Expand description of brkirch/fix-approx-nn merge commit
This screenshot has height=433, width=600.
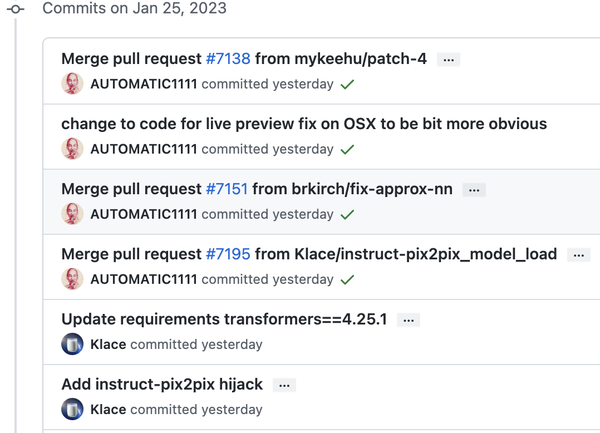coord(475,190)
